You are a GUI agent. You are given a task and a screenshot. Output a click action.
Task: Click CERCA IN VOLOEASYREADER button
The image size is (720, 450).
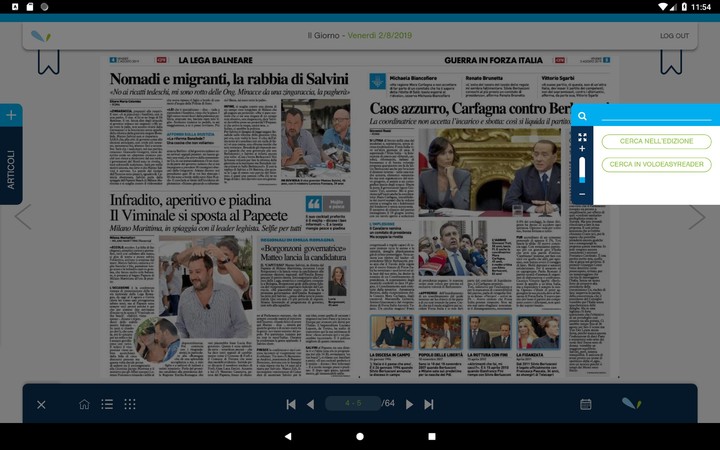pyautogui.click(x=656, y=164)
